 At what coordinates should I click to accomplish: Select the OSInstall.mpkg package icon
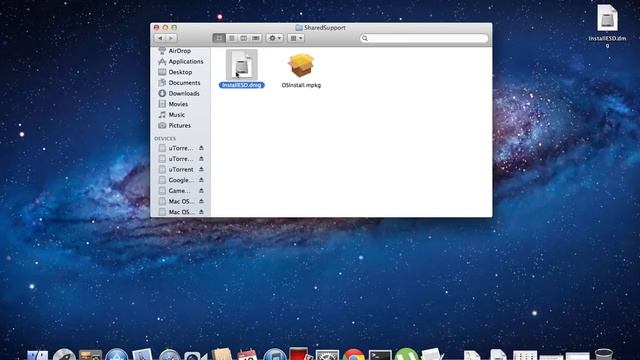click(301, 65)
